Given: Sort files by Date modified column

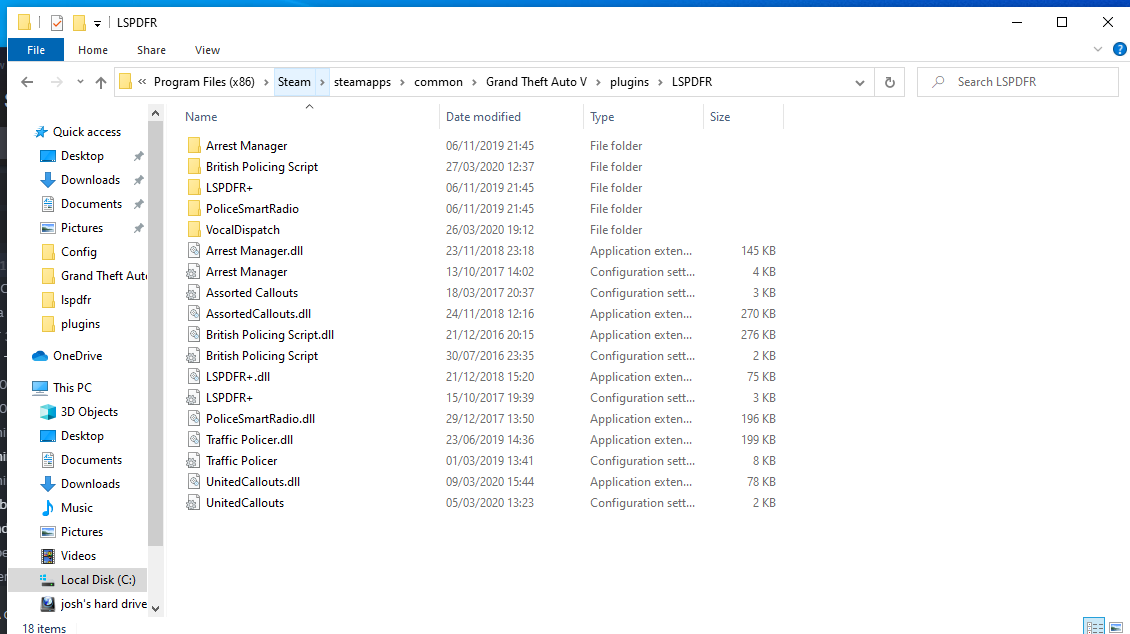Looking at the screenshot, I should pos(483,117).
